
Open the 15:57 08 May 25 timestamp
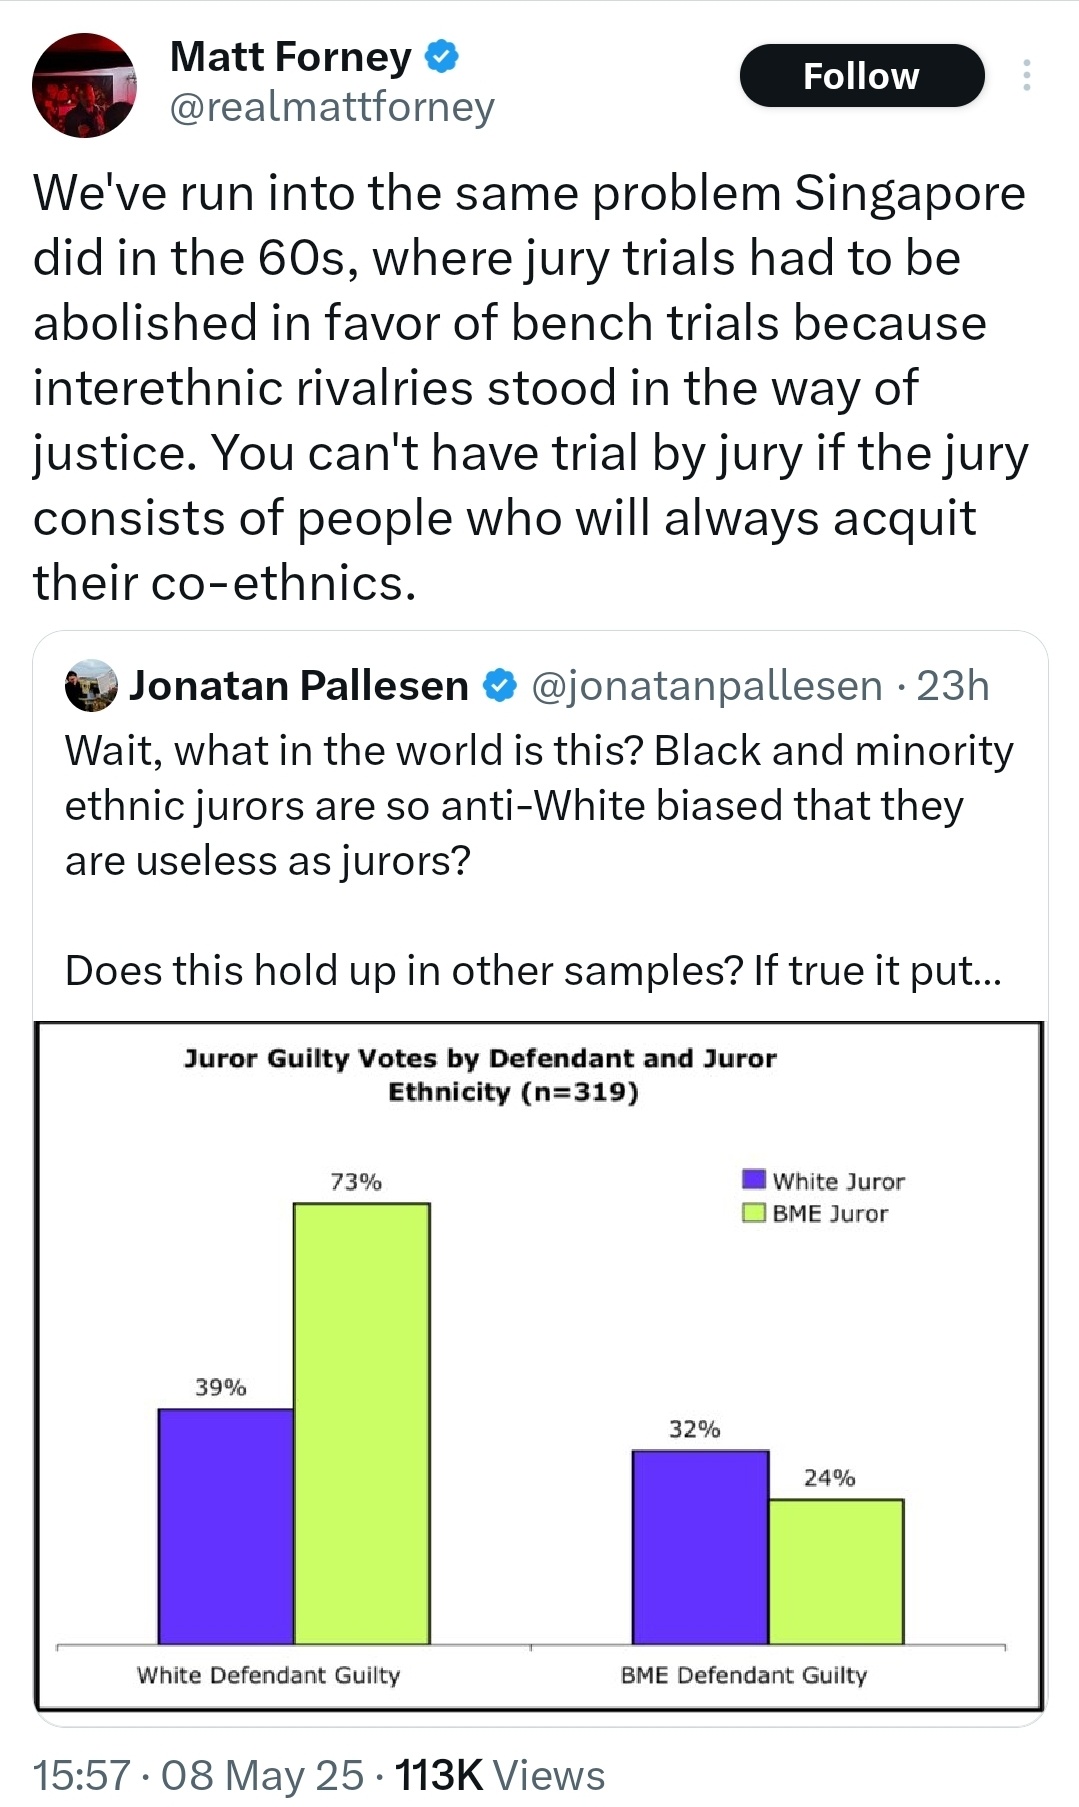198,1775
